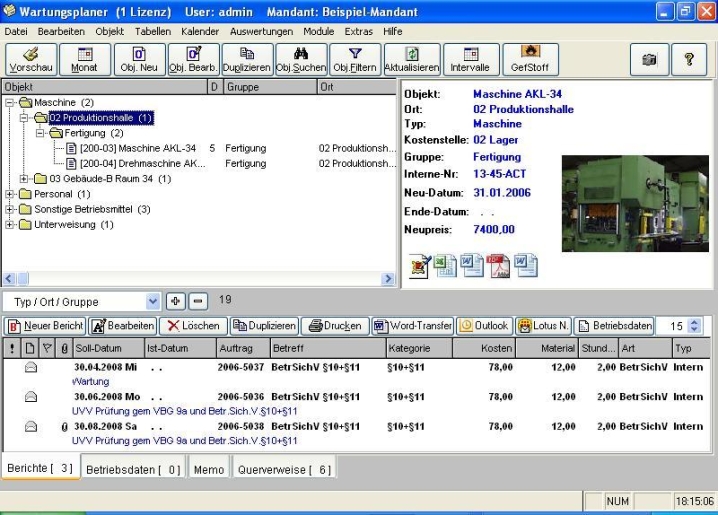Switch to the Querverweise tab
718x515 pixels.
(x=284, y=469)
